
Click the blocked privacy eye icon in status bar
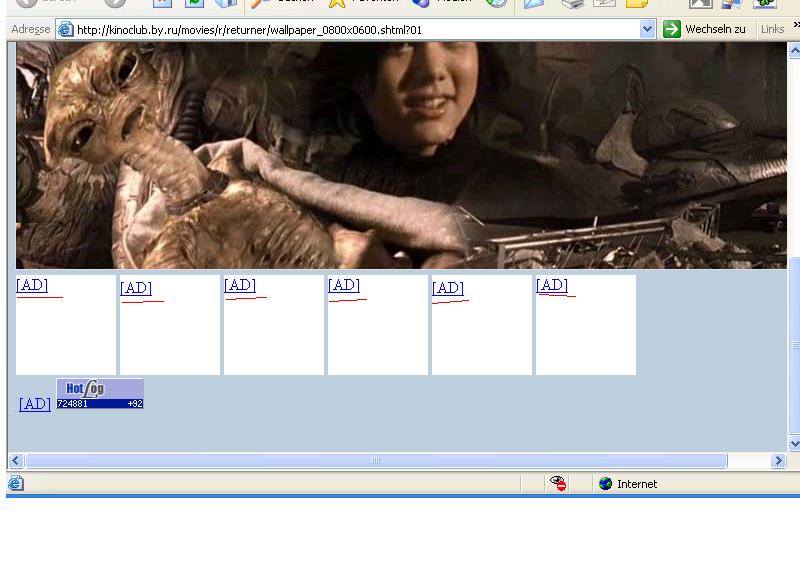click(558, 484)
